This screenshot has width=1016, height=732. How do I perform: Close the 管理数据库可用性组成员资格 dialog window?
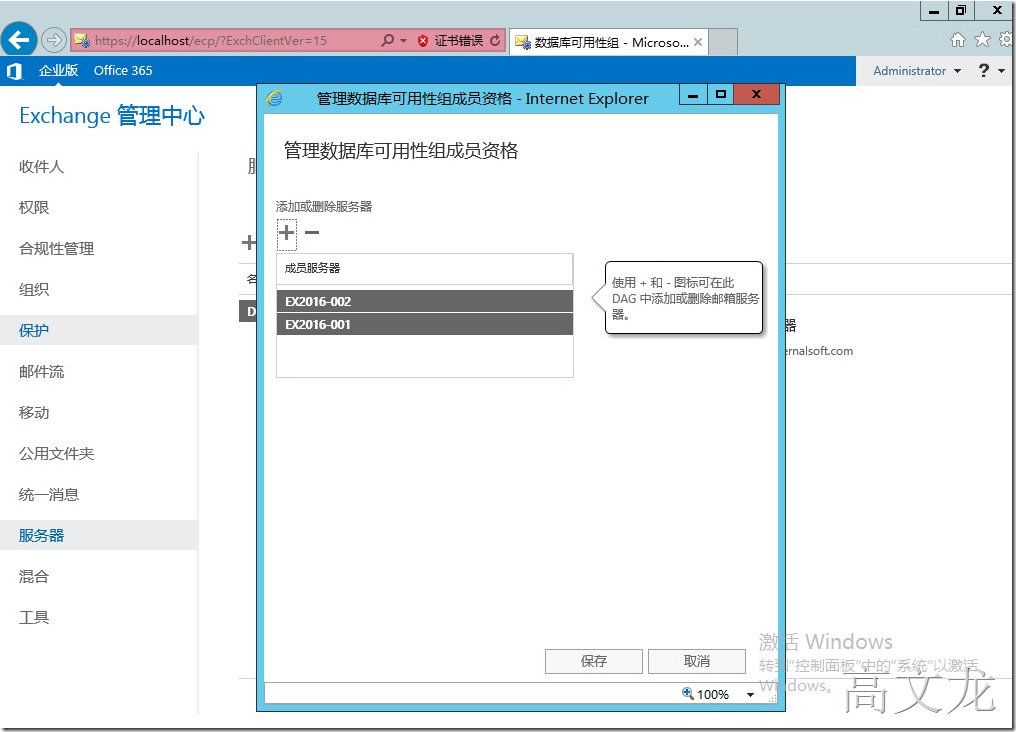tap(756, 95)
